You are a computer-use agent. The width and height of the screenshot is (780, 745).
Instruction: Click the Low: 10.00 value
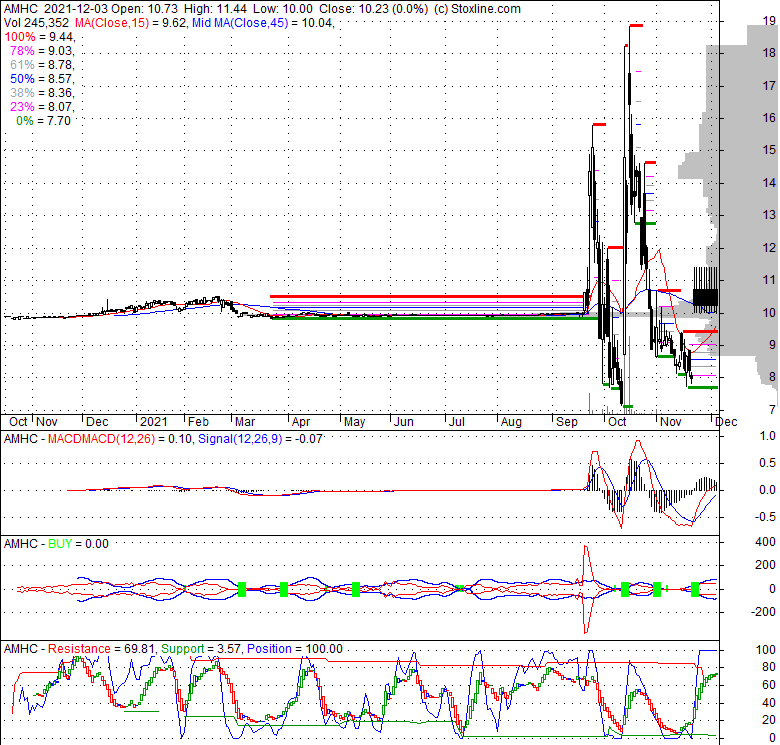coord(283,9)
